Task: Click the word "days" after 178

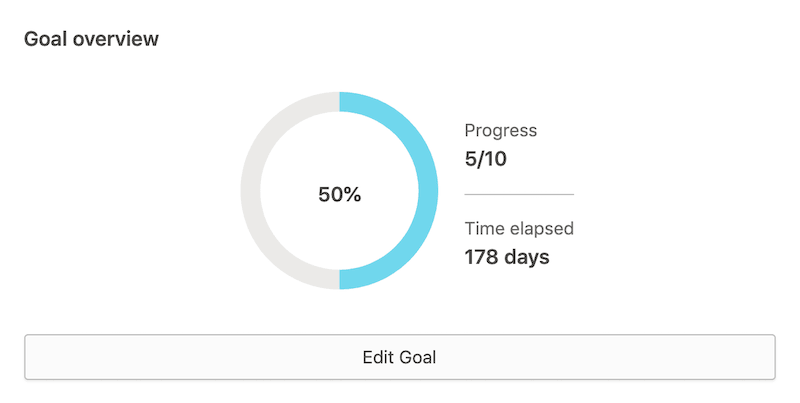Action: click(527, 256)
